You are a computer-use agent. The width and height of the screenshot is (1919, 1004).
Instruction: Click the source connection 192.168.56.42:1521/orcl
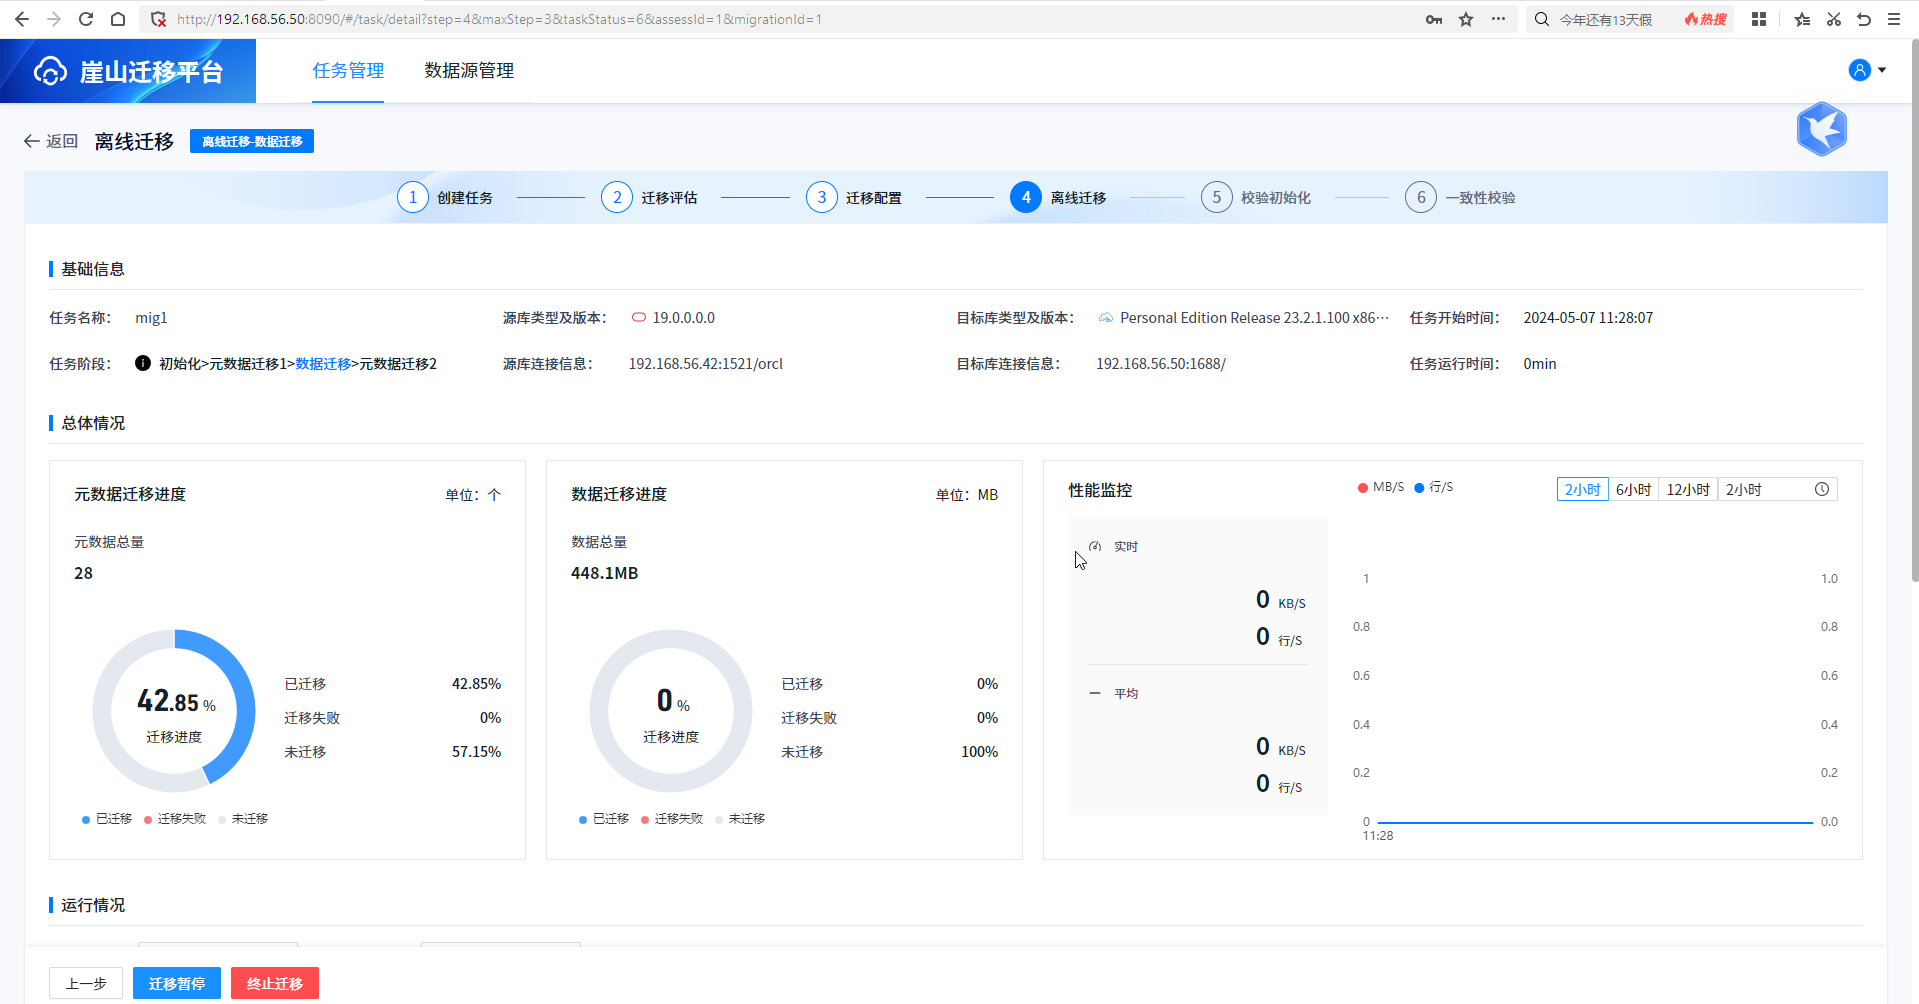[706, 364]
